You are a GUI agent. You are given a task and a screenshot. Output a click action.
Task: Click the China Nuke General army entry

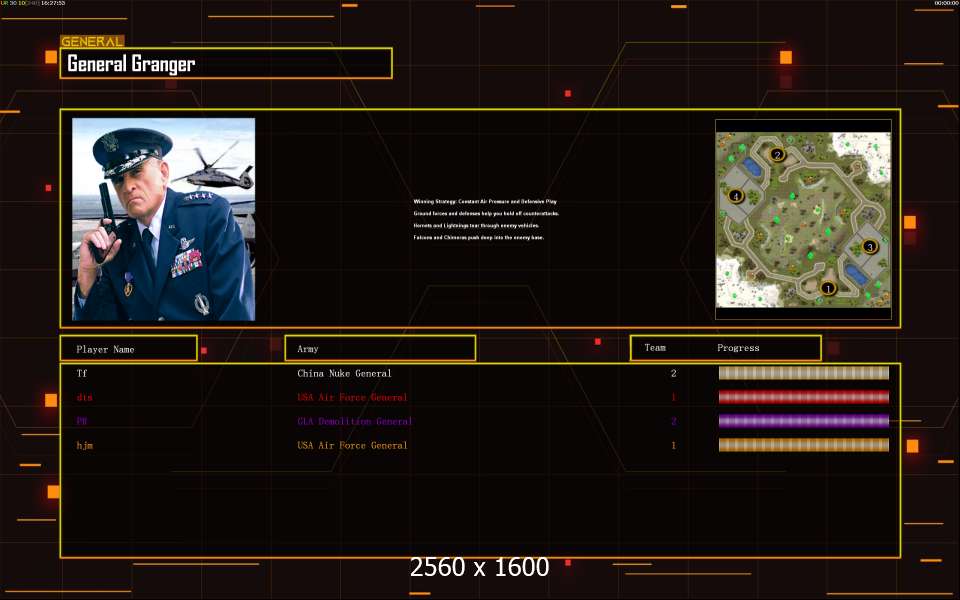coord(344,373)
